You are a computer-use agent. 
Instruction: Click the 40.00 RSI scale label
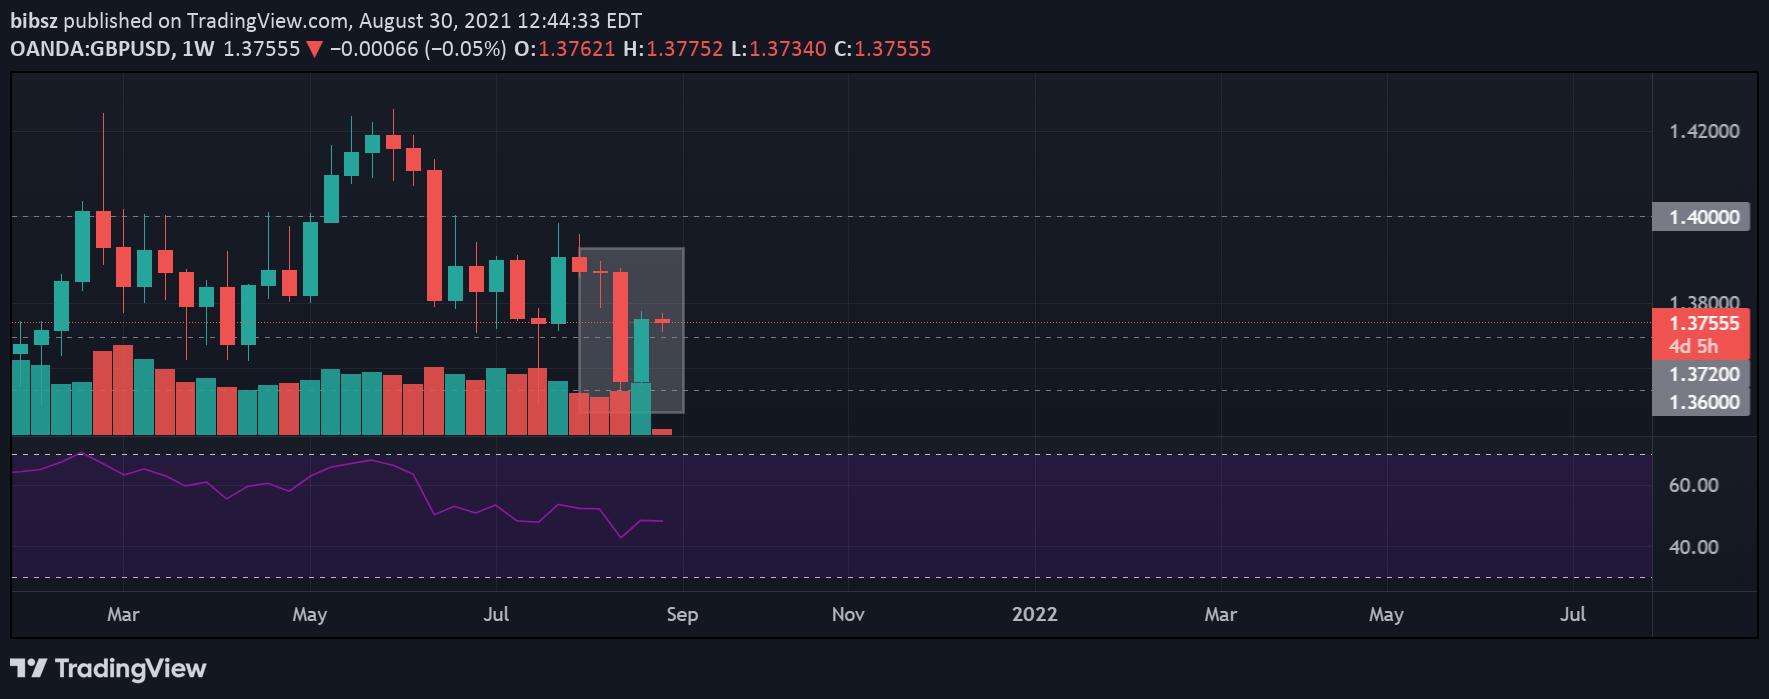tap(1694, 547)
